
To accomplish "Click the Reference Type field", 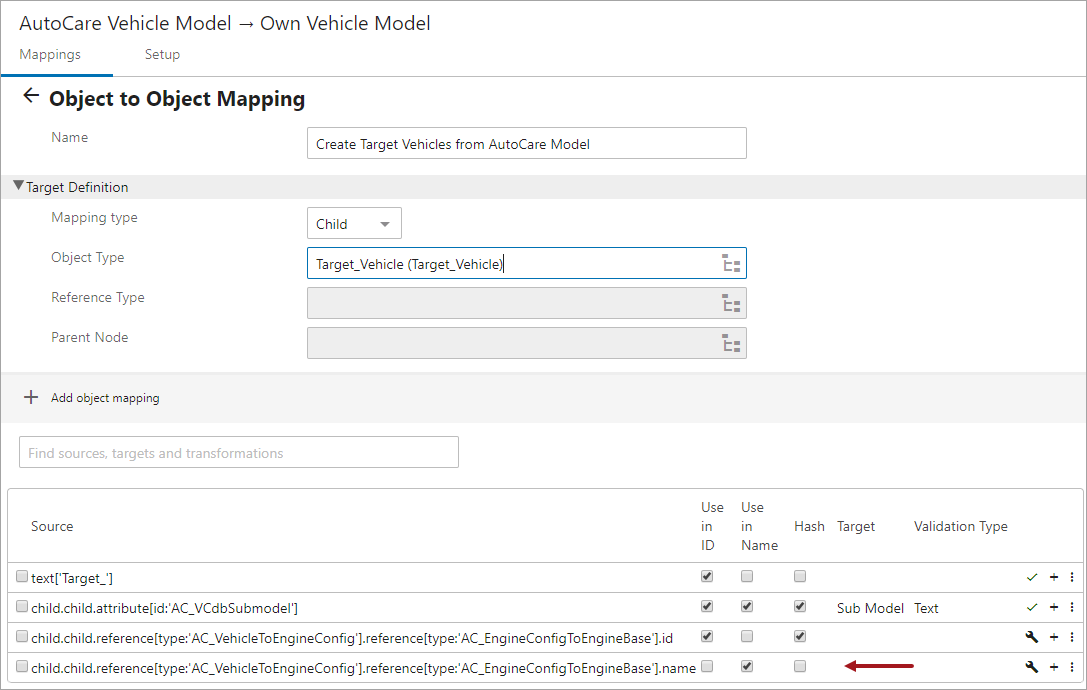I will pyautogui.click(x=527, y=303).
